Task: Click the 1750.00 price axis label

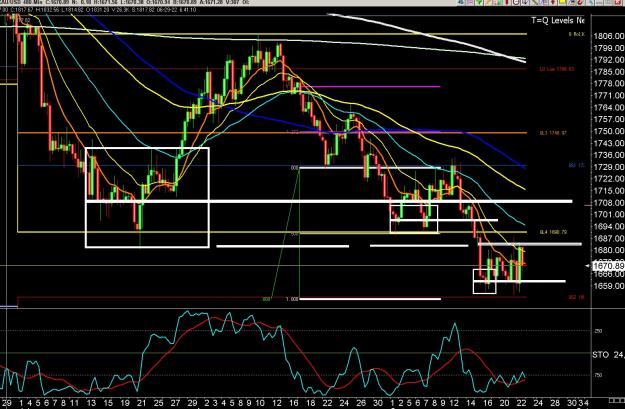Action: 609,131
